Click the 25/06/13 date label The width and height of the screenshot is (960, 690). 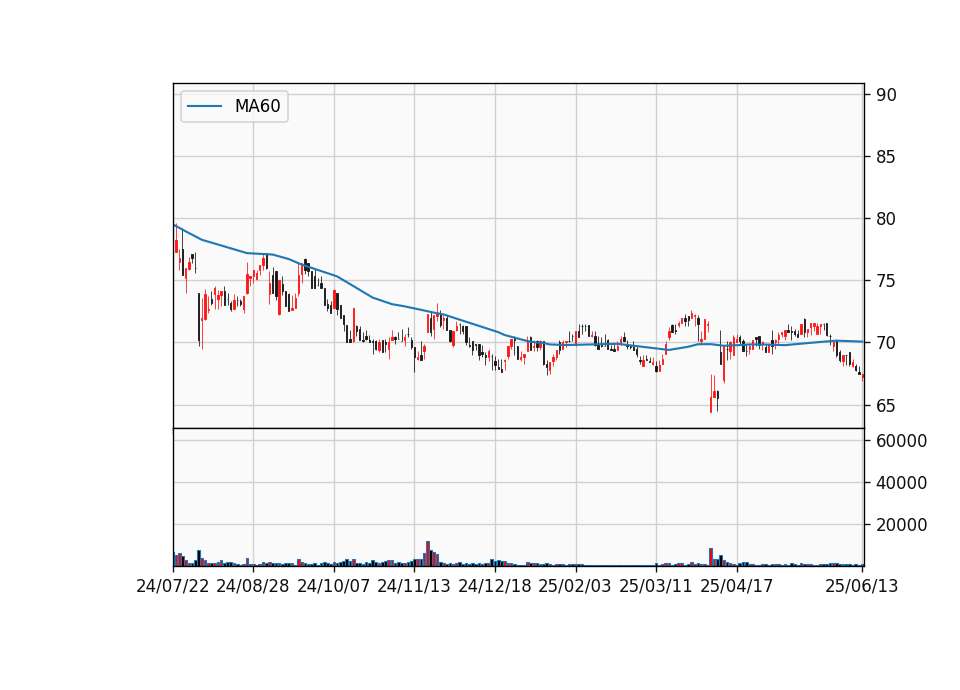861,587
